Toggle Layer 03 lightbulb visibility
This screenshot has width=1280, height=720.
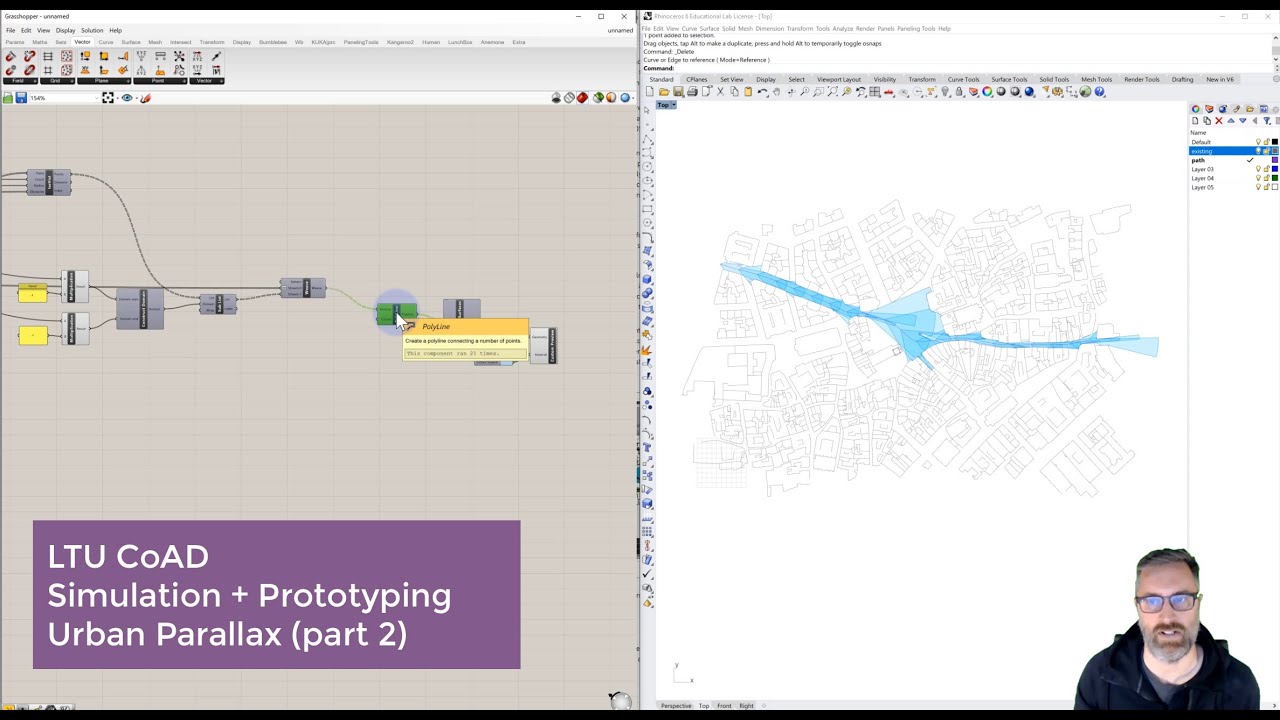tap(1258, 169)
